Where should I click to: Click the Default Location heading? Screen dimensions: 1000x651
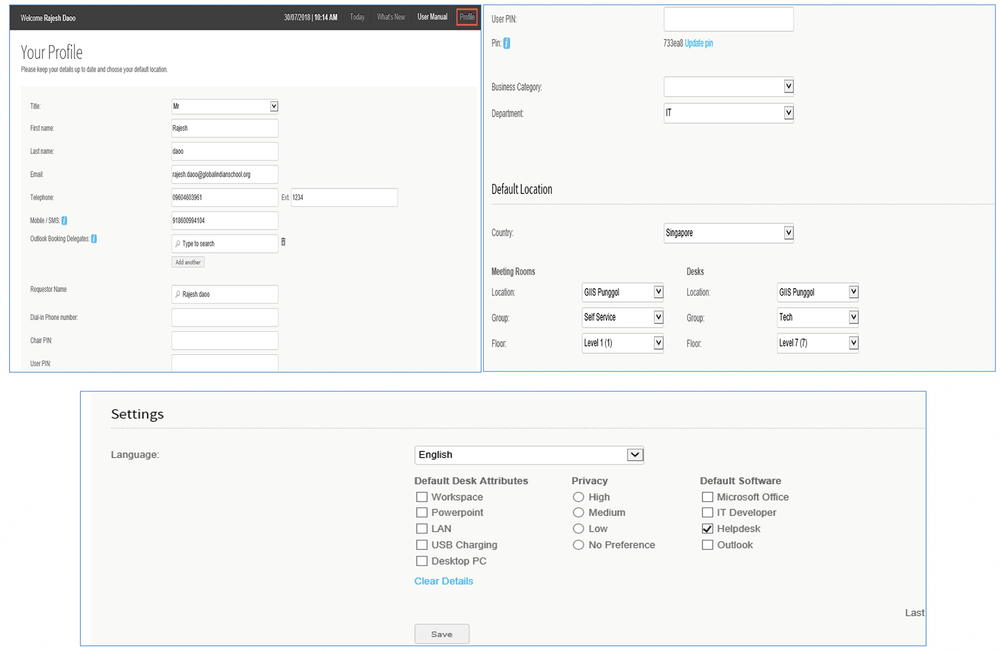[522, 189]
